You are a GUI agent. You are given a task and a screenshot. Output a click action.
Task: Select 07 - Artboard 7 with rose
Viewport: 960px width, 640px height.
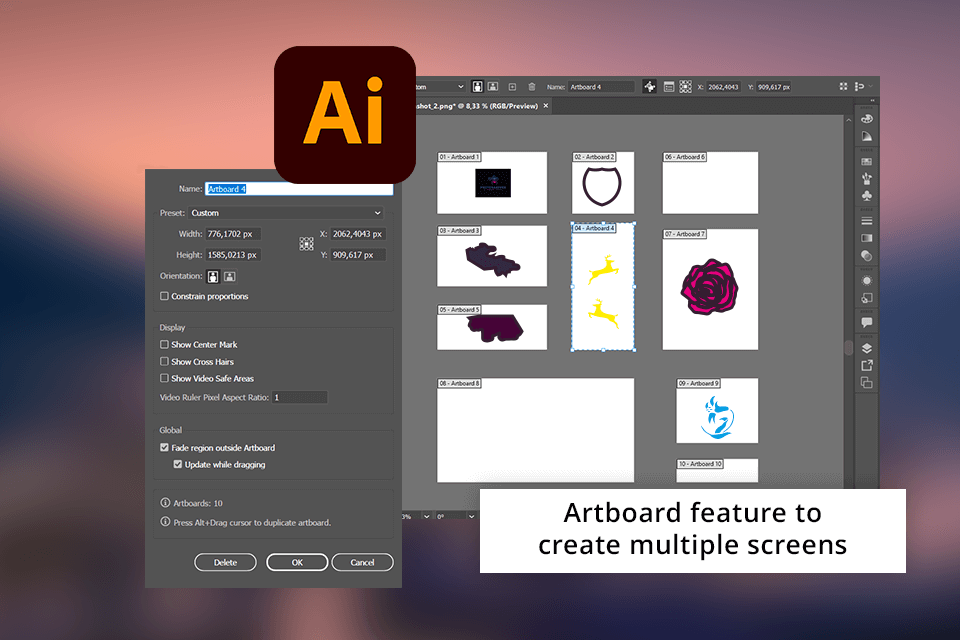(710, 289)
